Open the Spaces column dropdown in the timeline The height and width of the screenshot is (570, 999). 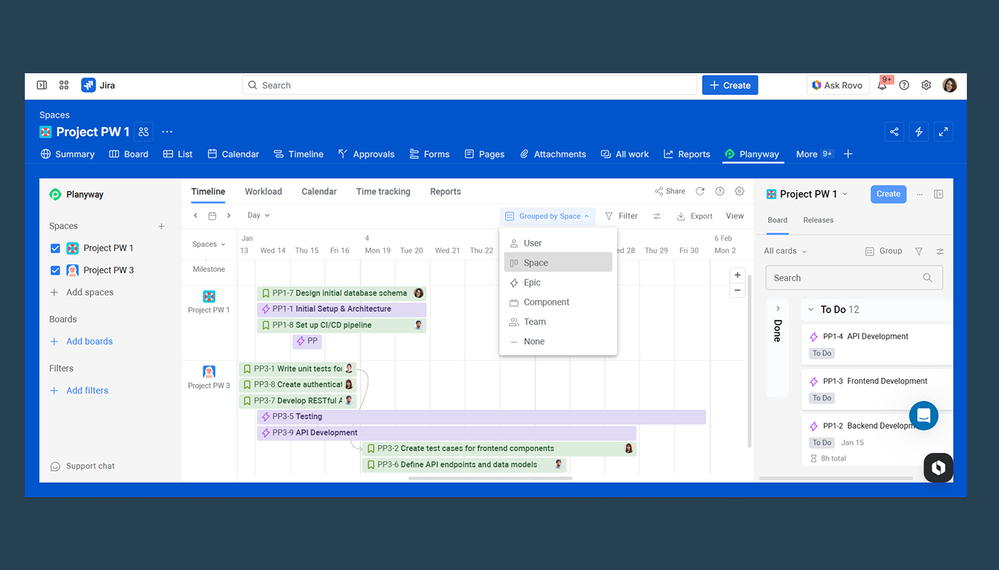pos(208,244)
